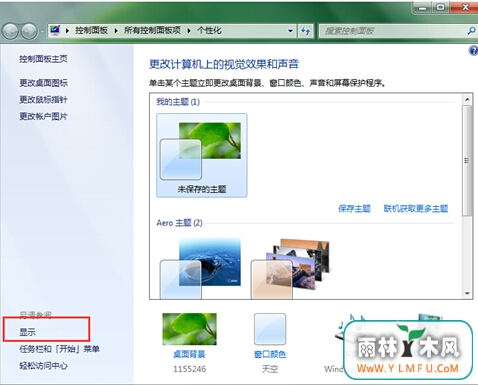Select the blue water-drop Aero theme thumbnail
This screenshot has height=385, width=478.
(x=200, y=268)
